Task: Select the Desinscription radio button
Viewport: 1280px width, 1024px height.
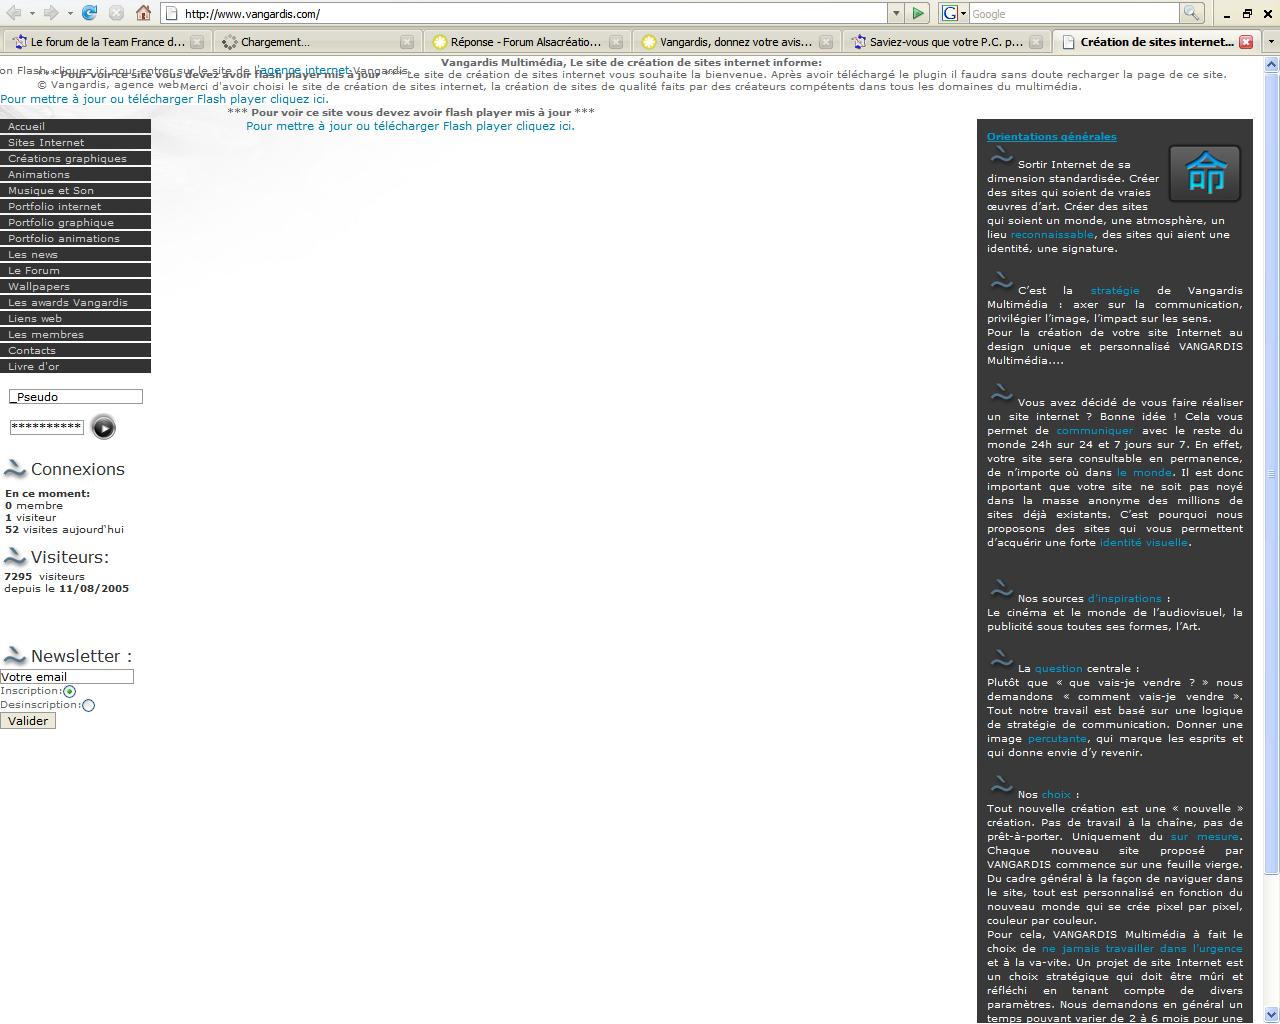Action: click(89, 705)
